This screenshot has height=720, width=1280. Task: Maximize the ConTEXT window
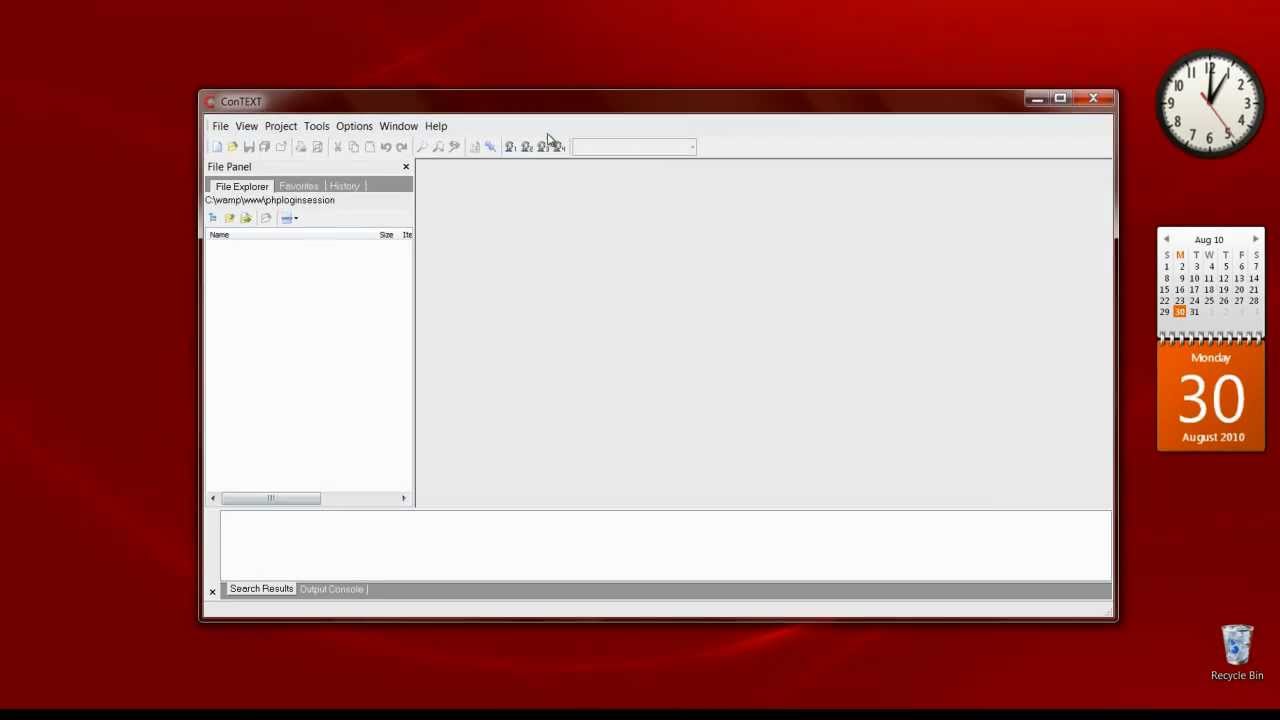pos(1060,98)
